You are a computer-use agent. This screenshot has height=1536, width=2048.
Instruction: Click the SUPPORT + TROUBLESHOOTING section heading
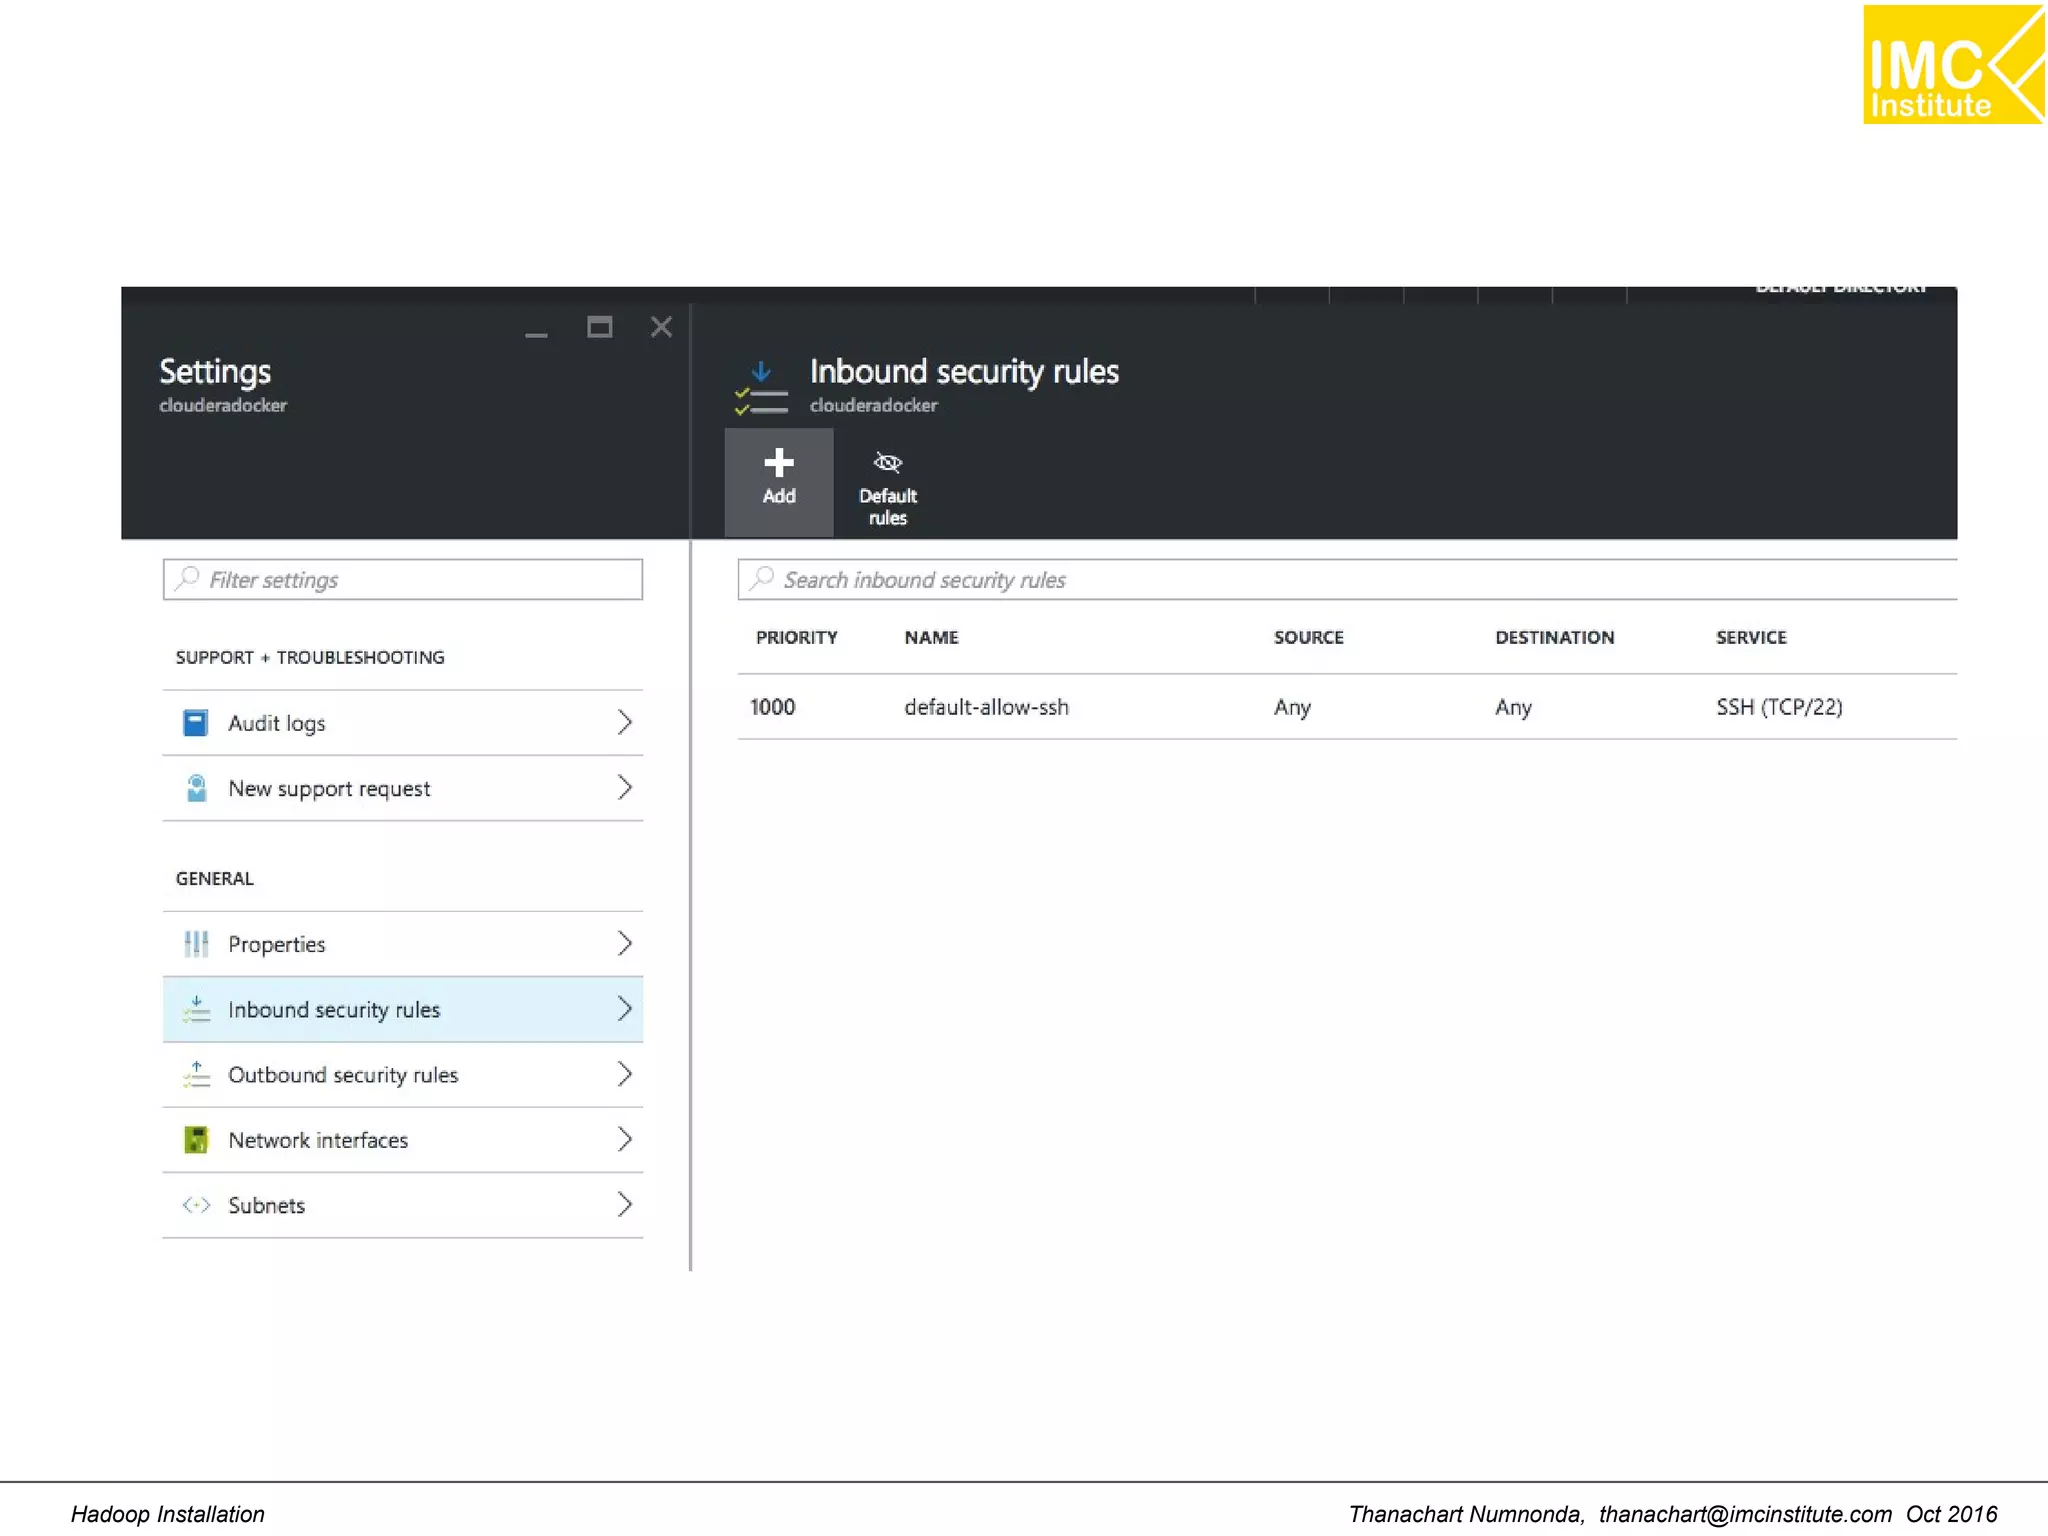click(x=310, y=657)
